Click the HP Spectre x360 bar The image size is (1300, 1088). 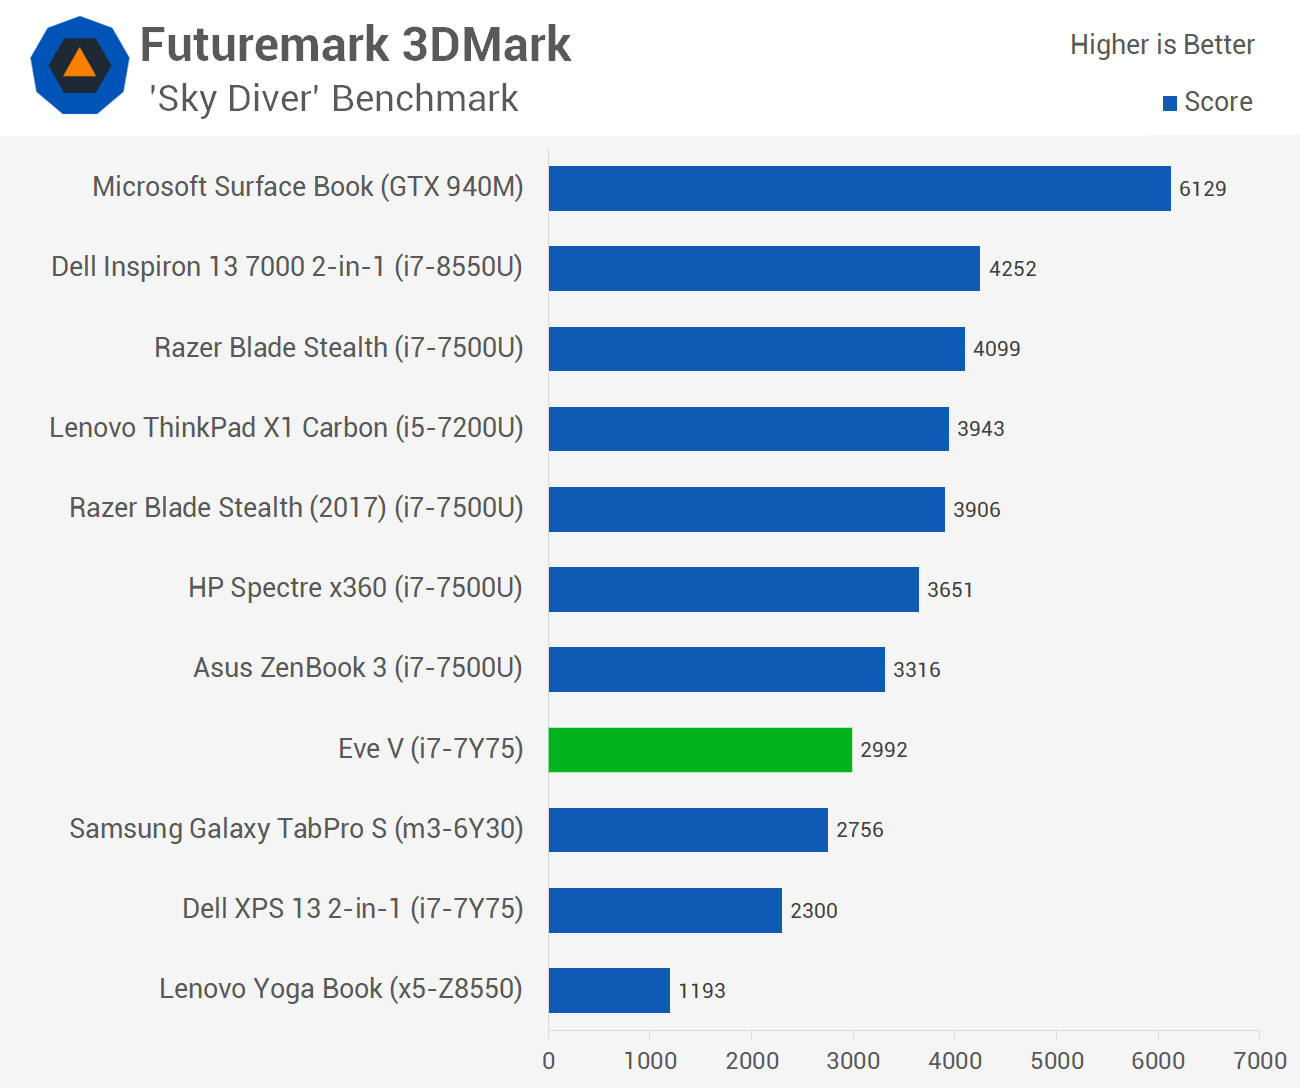[x=734, y=589]
